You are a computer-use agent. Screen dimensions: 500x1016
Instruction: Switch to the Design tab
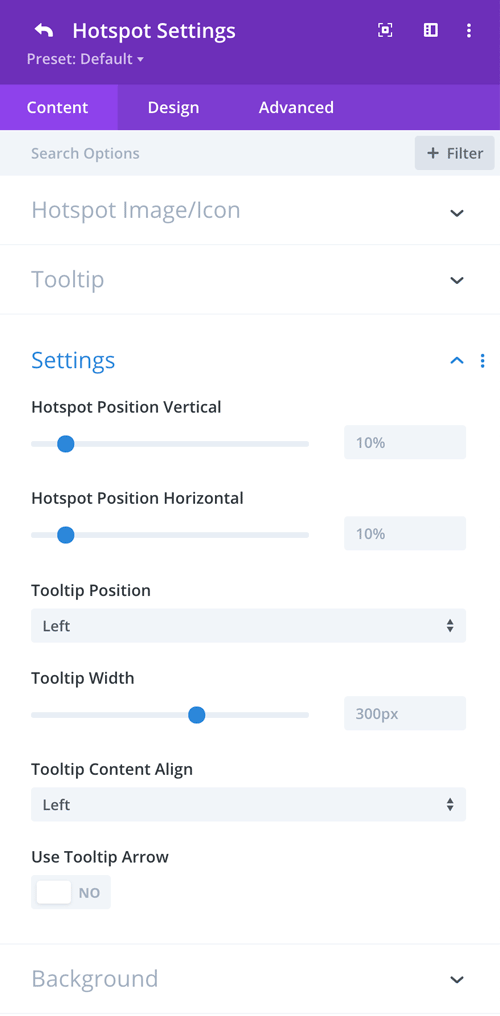pos(174,107)
